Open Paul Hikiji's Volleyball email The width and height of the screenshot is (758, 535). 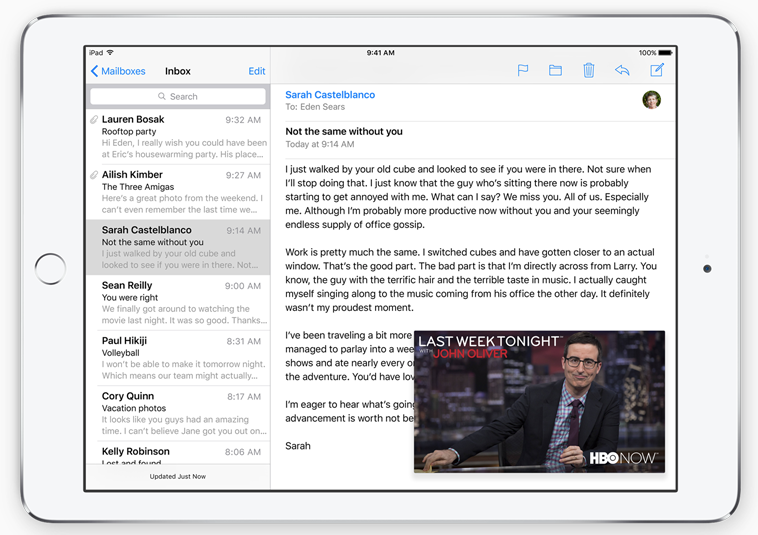[180, 358]
